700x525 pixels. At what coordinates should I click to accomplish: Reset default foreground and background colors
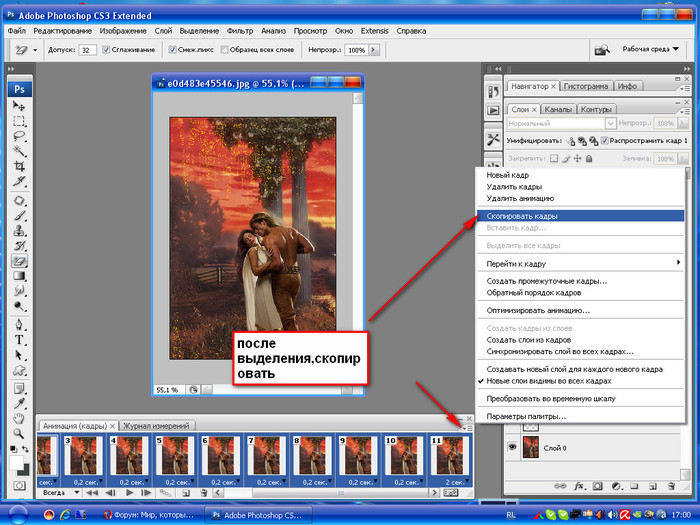coord(13,449)
